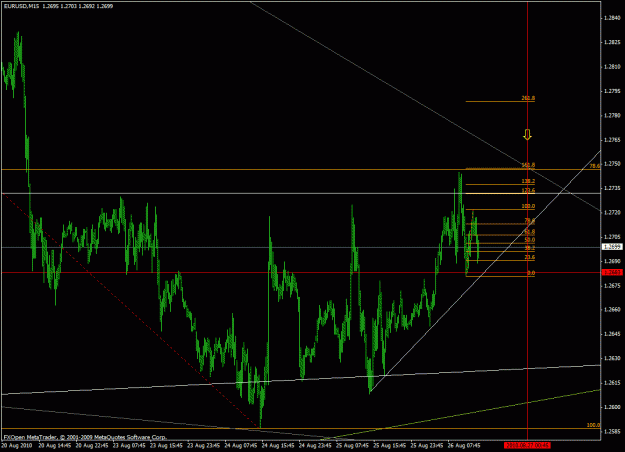This screenshot has height=452, width=625.
Task: Select the 50.0 Fibonacci level label
Action: (x=530, y=240)
